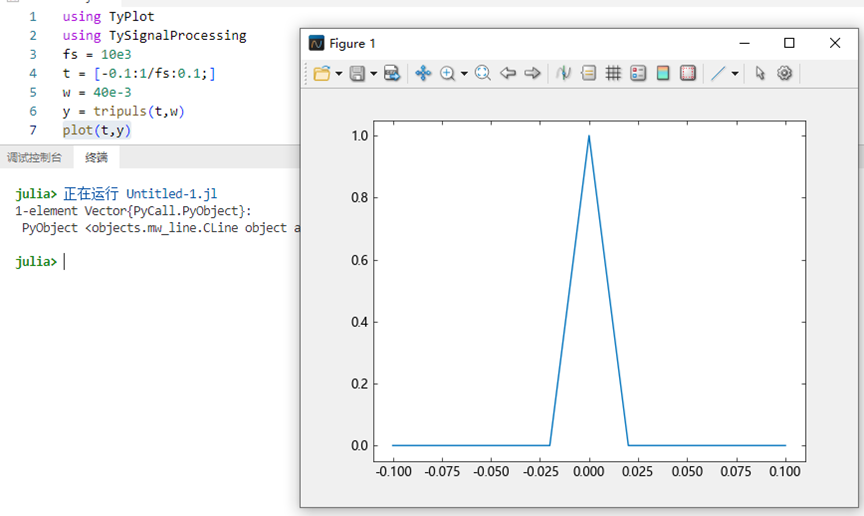The height and width of the screenshot is (516, 864).
Task: Expand the open file dropdown arrow
Action: click(339, 73)
